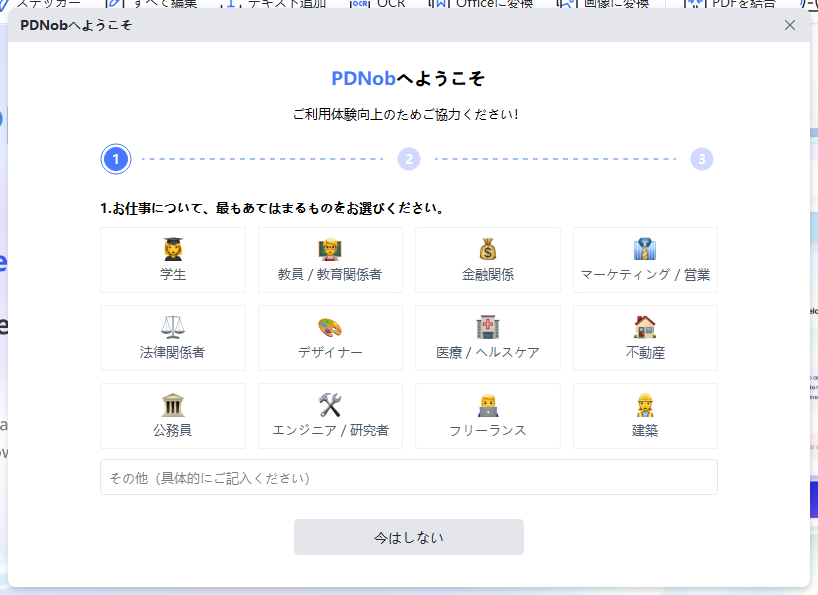Pick the 金融関係 money bag icon
Screen dimensions: 818x595
pyautogui.click(x=487, y=249)
